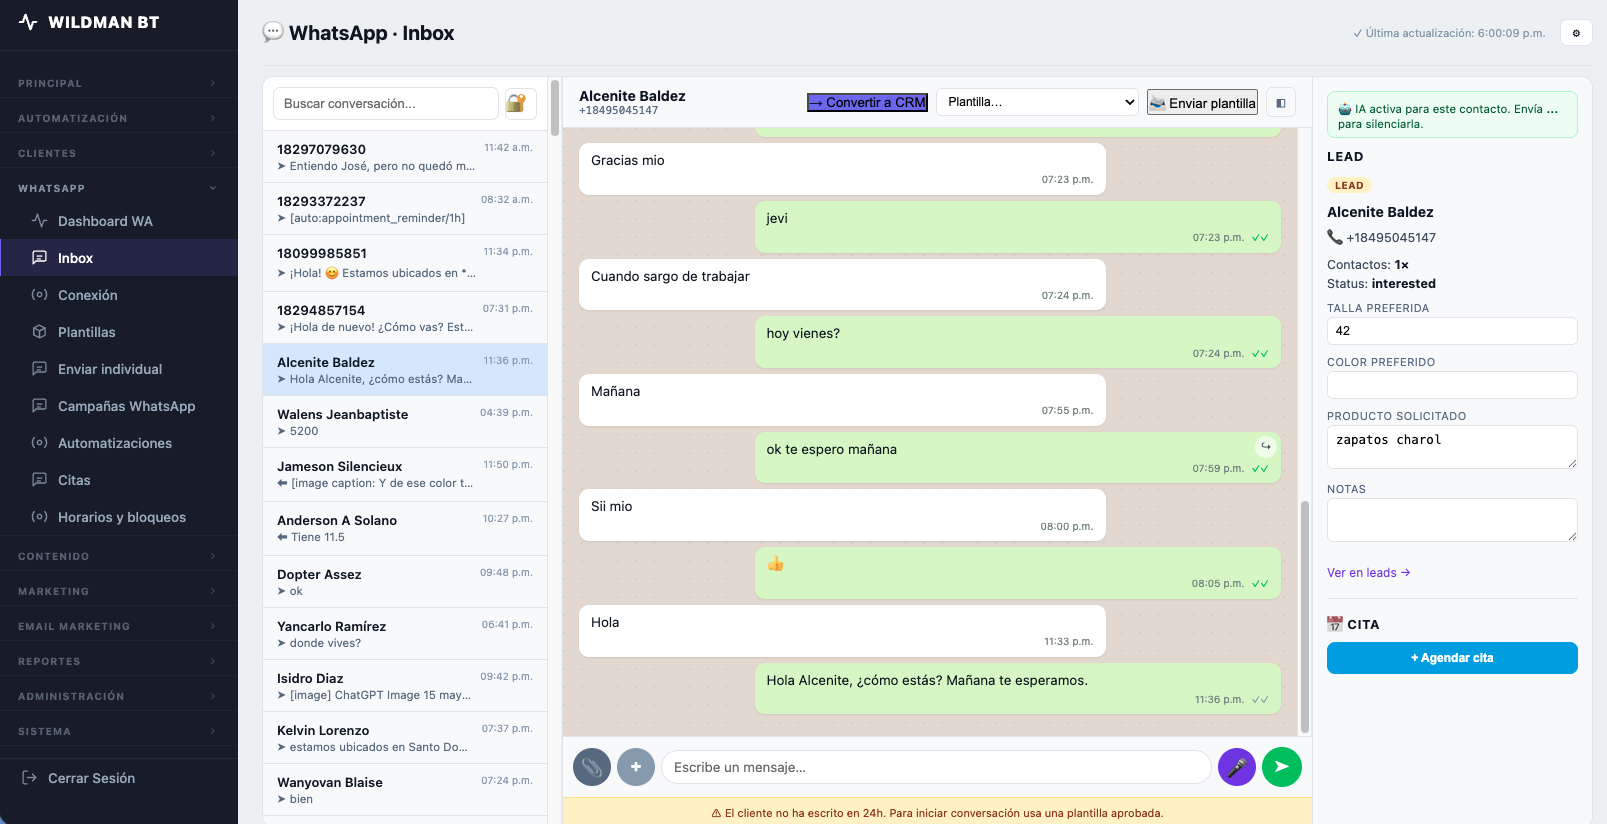The width and height of the screenshot is (1607, 824).
Task: Click the IA activa notice banner
Action: 1452,115
